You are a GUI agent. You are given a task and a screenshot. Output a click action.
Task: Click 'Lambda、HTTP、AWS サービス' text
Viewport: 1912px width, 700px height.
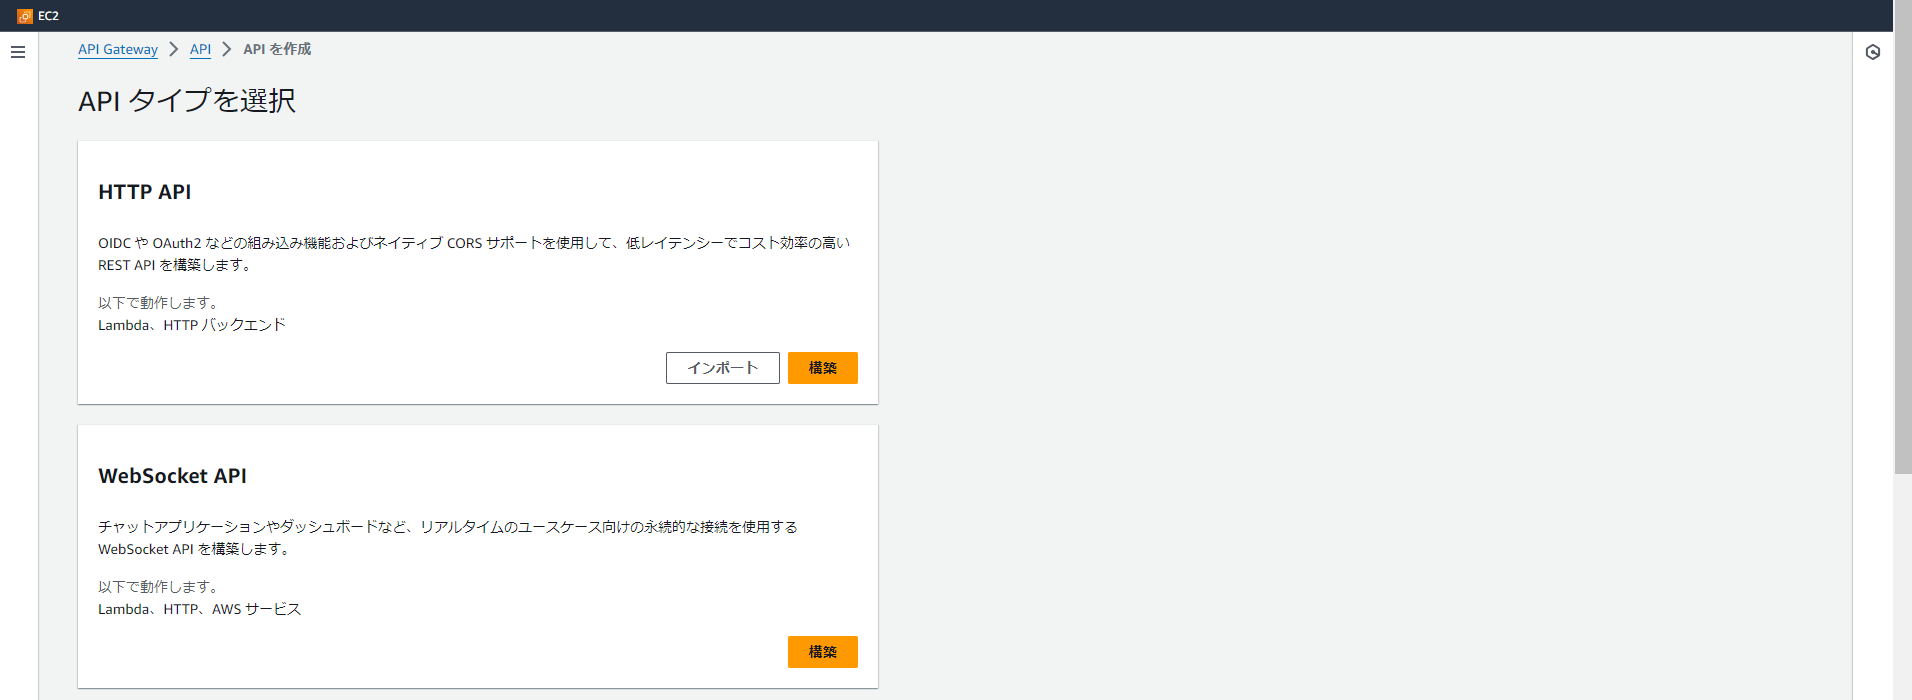coord(199,609)
